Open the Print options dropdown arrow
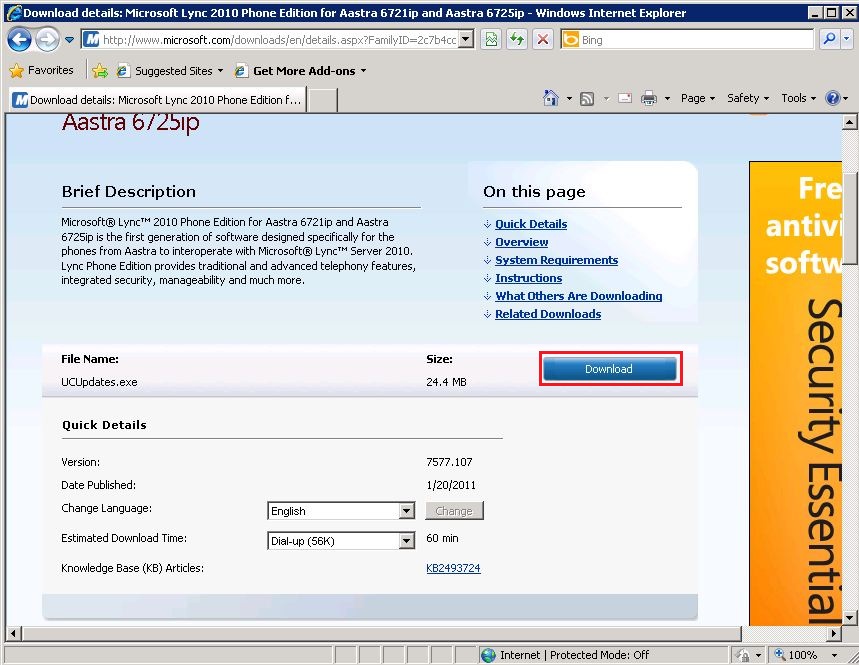 click(667, 99)
